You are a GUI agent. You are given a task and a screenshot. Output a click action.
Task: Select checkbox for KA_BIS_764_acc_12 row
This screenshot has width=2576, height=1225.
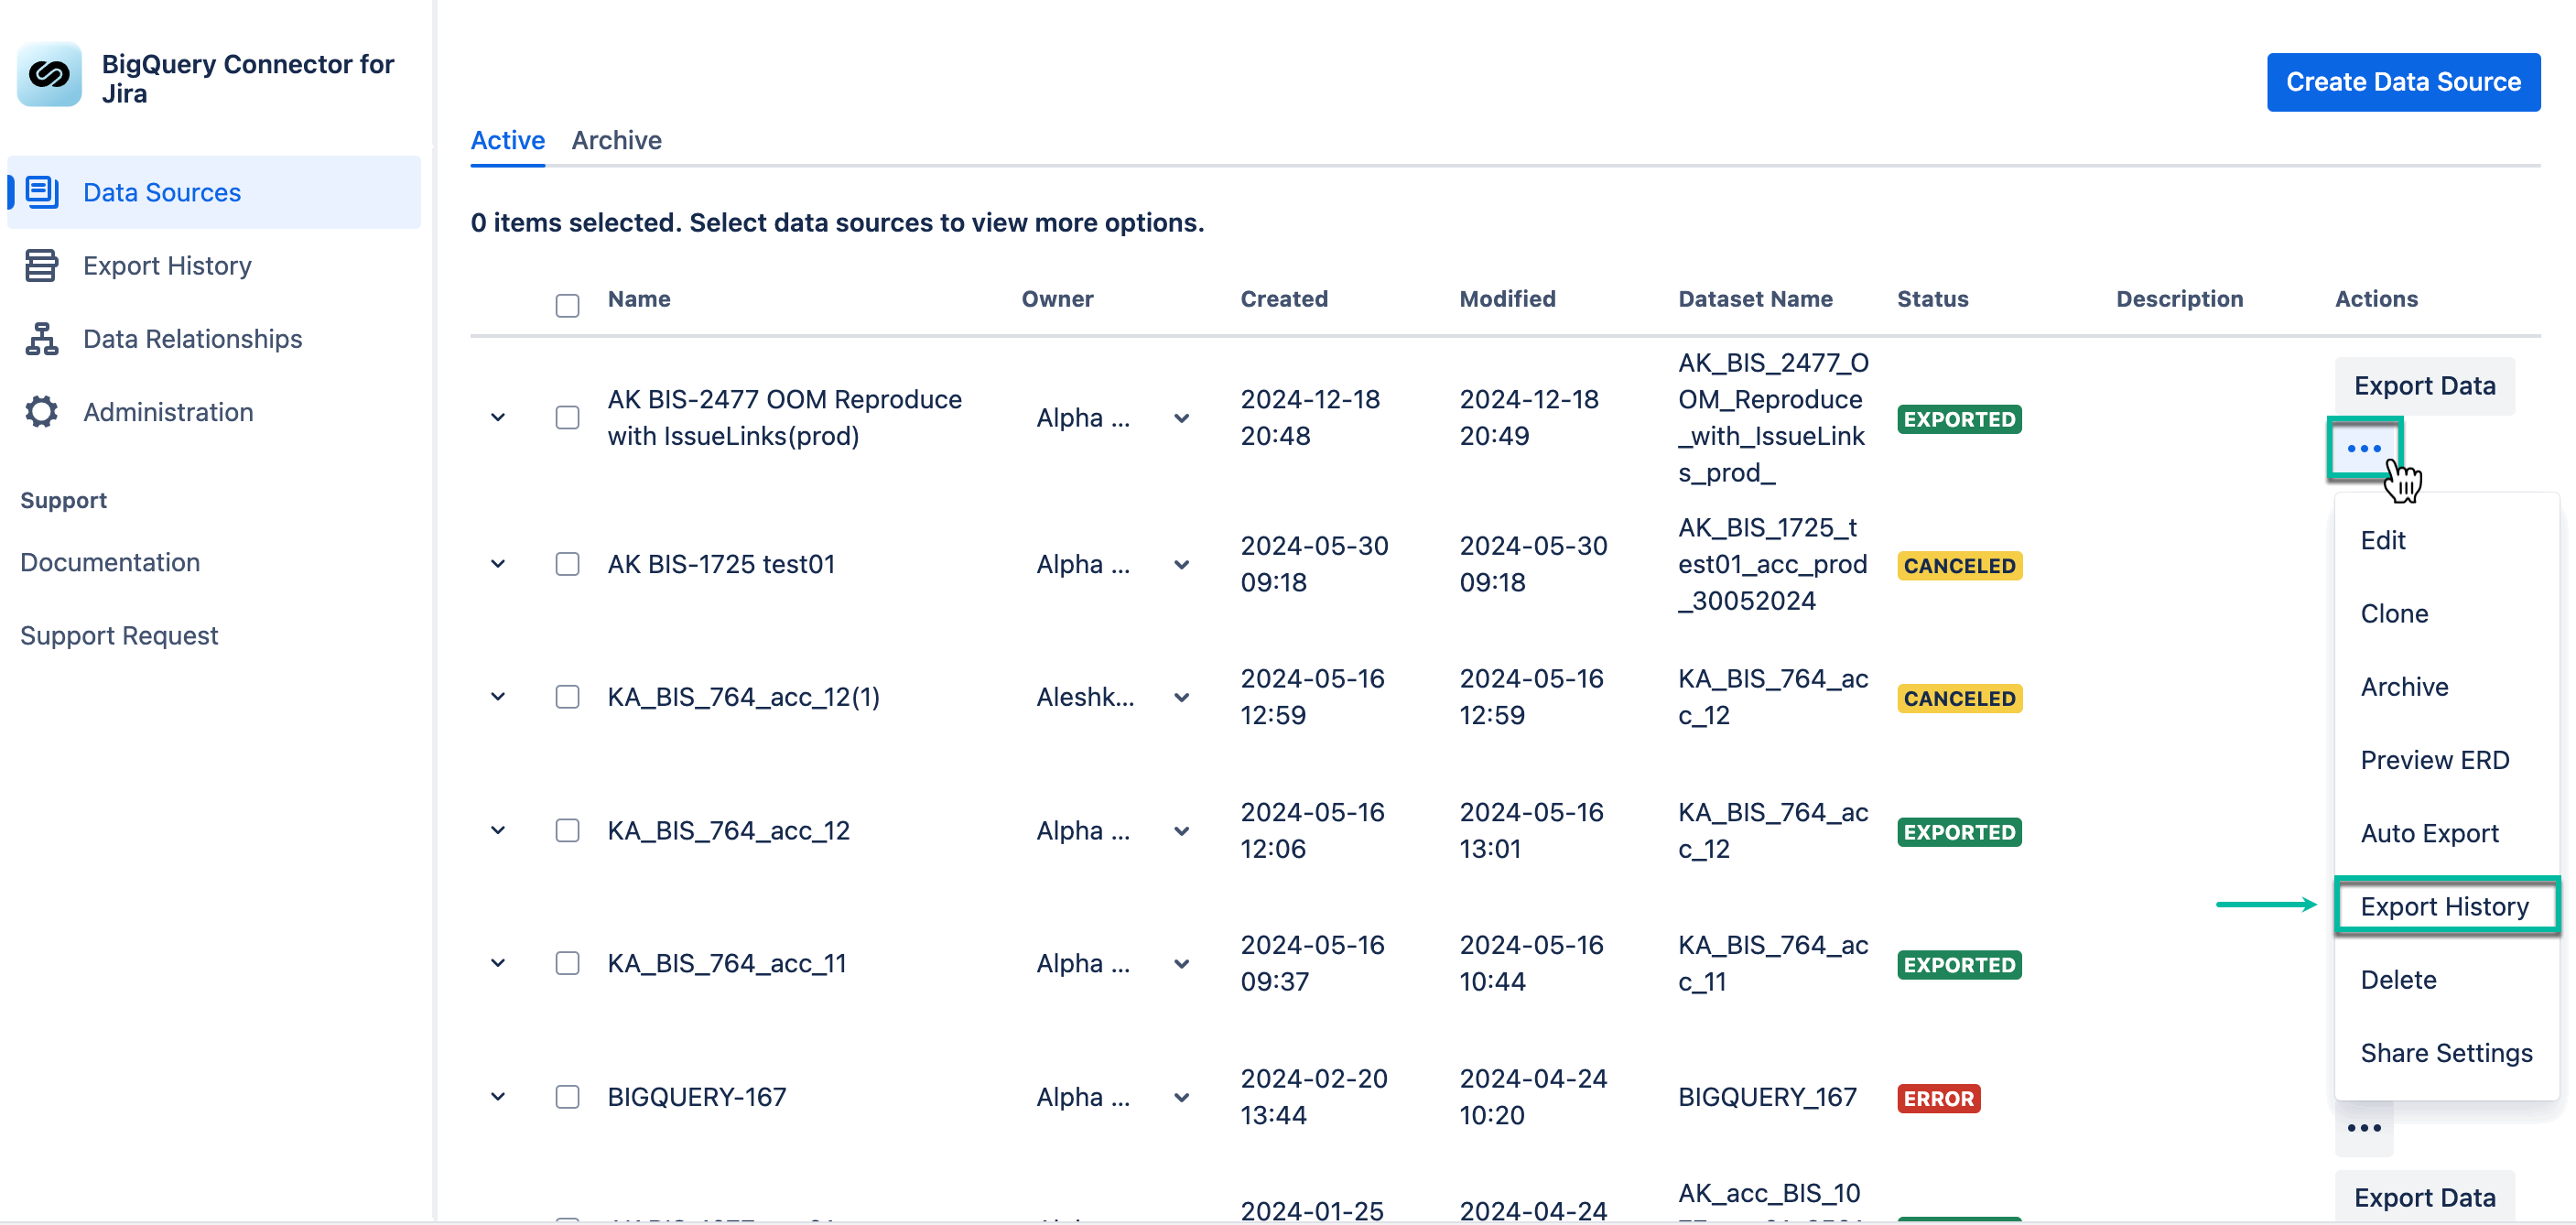click(x=567, y=830)
